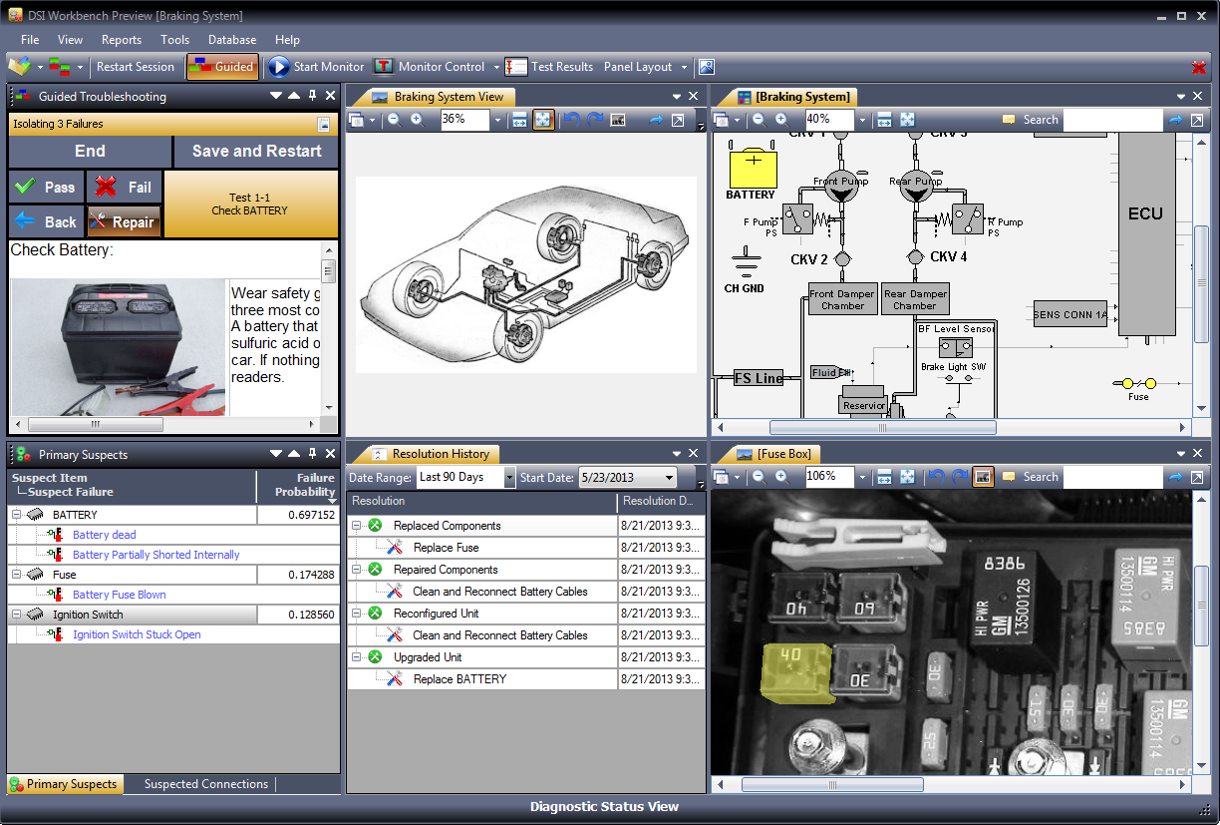Toggle fit-to-window in Braking System View
1220x825 pixels.
click(x=543, y=120)
